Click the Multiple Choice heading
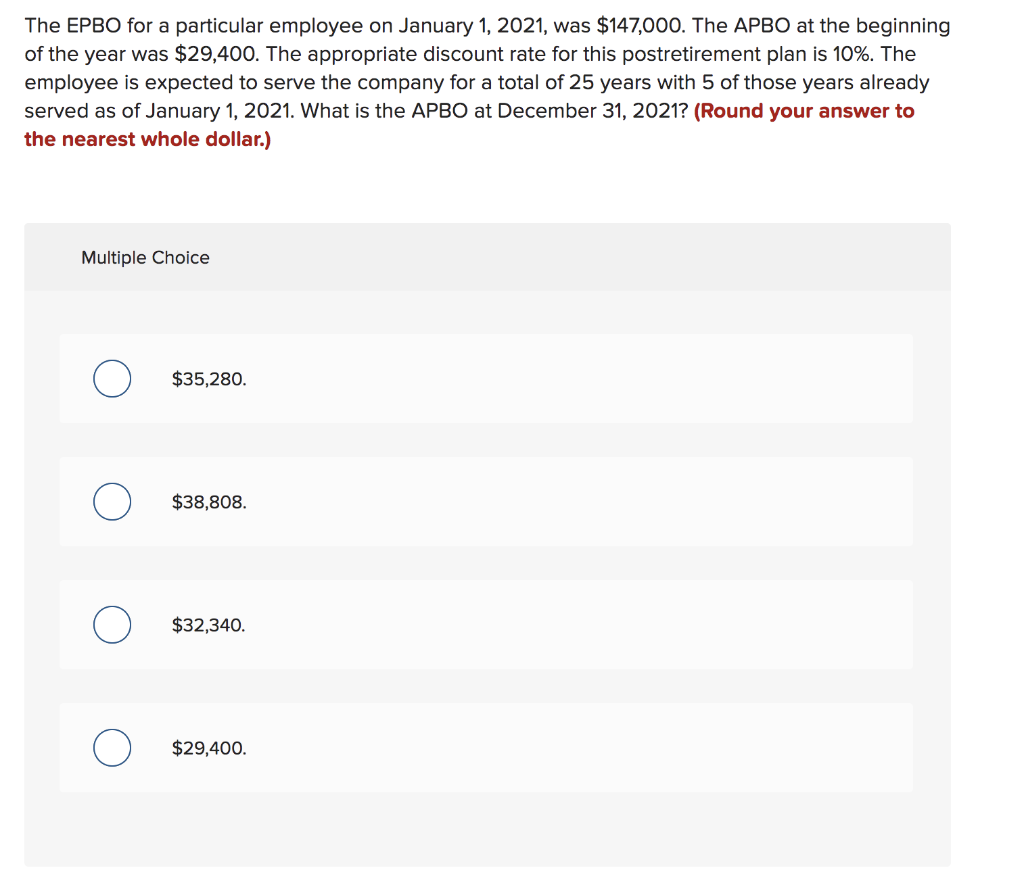 pos(145,257)
